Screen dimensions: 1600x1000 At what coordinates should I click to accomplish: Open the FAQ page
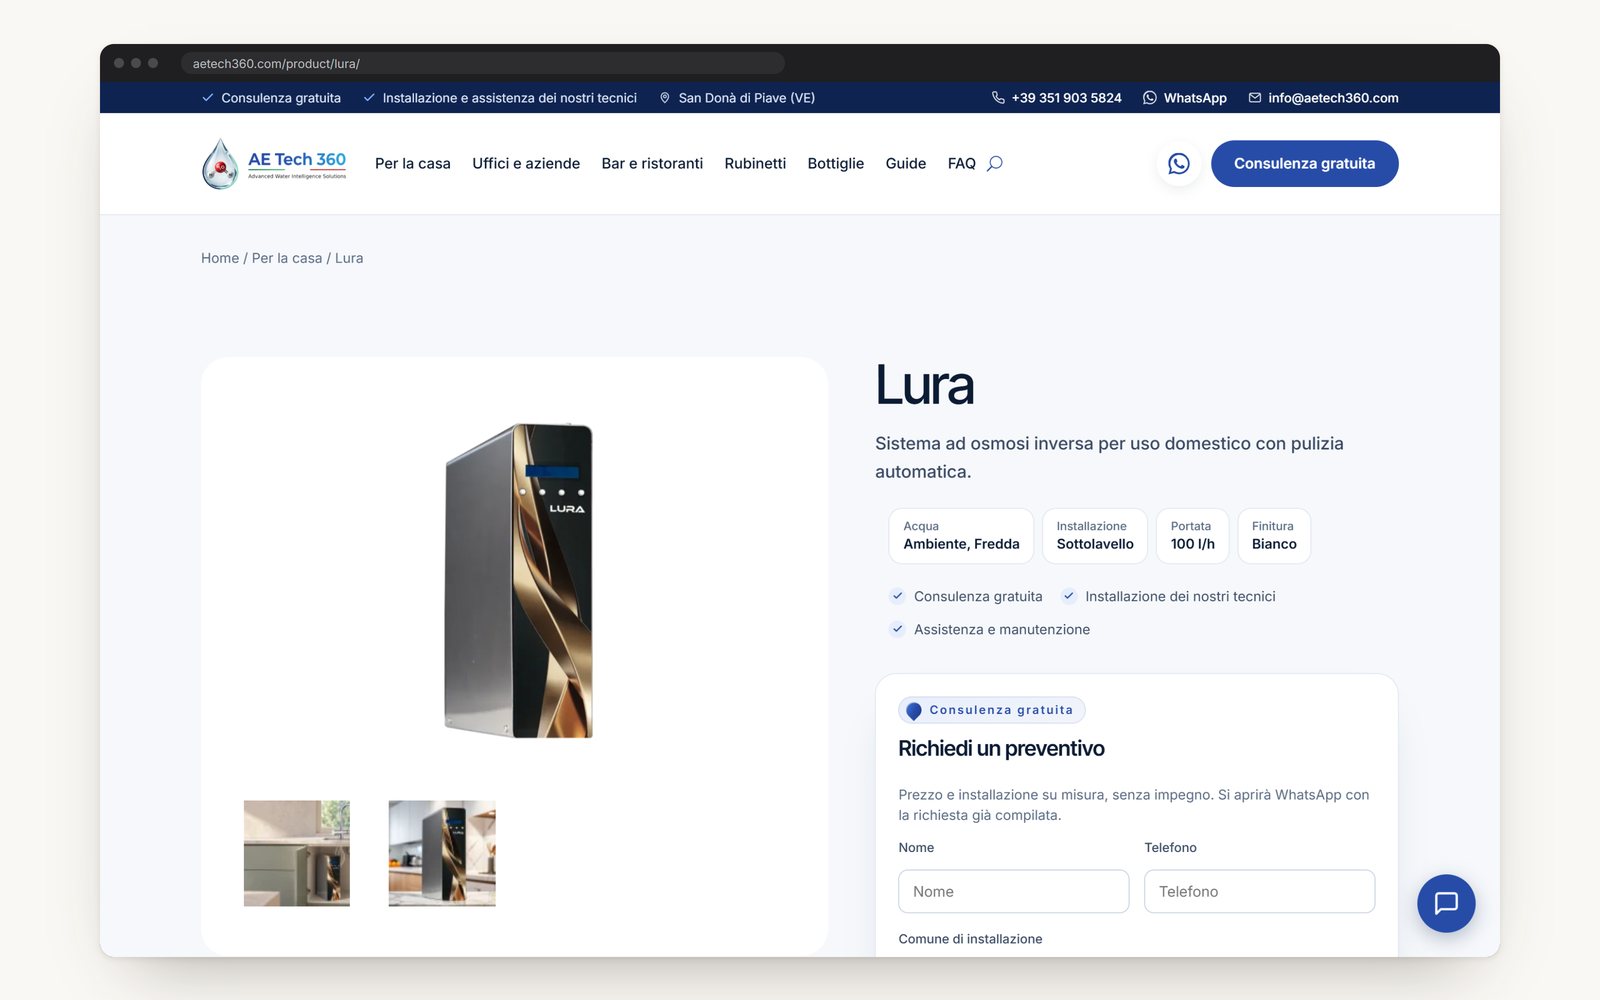tap(962, 163)
